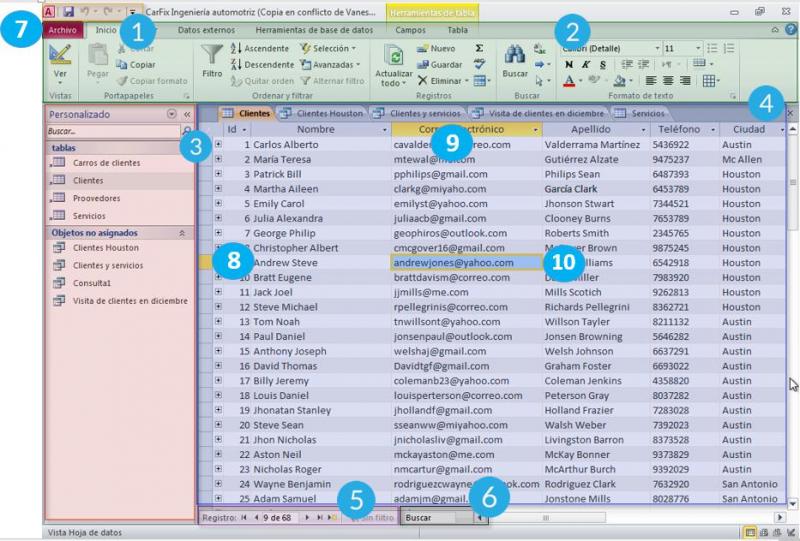
Task: Sort with the Ascendente button
Action: (260, 48)
